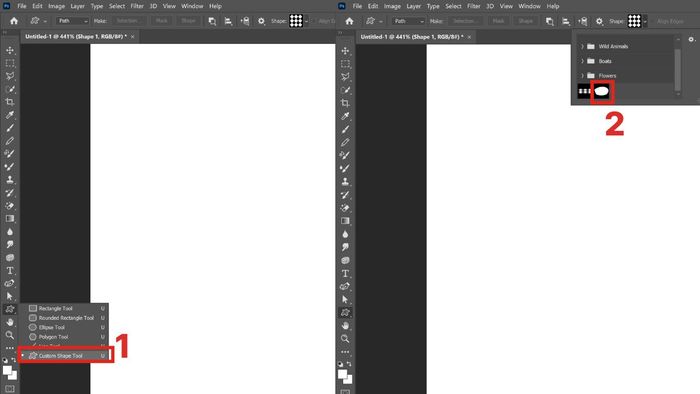Close Untitled-1 tab in right window
Viewport: 700px width, 394px height.
pos(469,37)
